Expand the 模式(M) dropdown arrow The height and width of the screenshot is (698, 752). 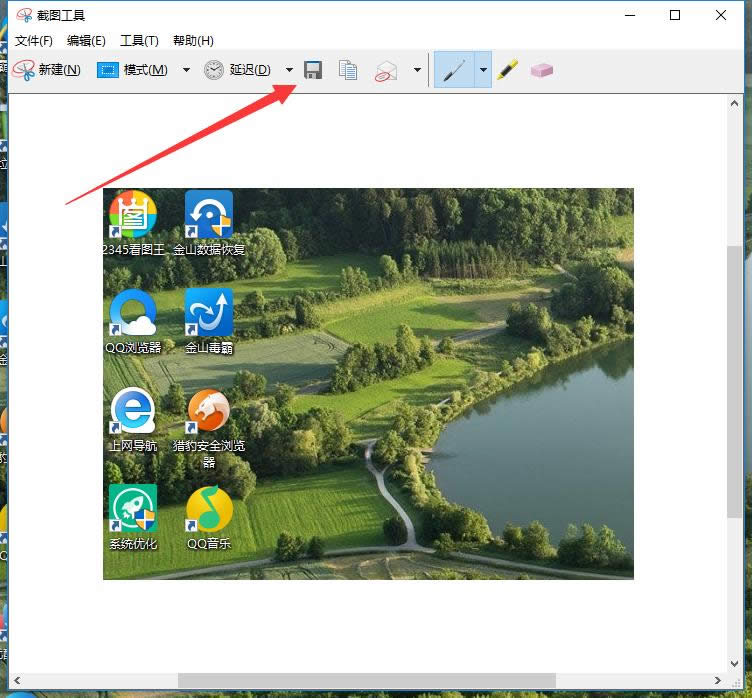point(186,70)
